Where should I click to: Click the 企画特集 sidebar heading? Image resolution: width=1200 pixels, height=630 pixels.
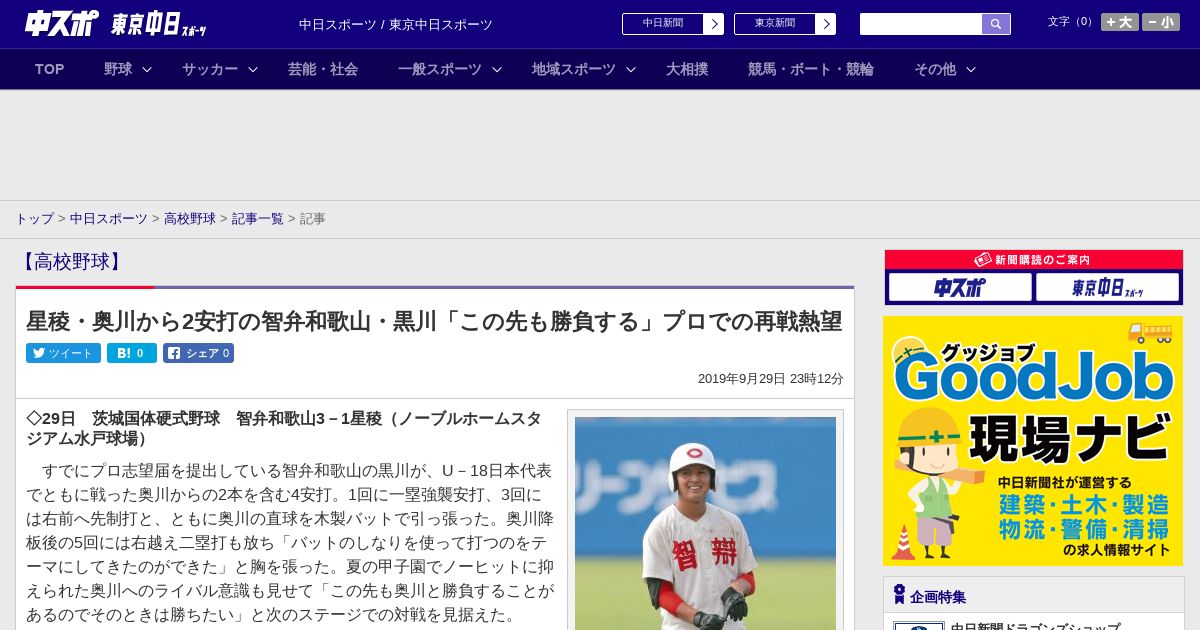pos(938,597)
